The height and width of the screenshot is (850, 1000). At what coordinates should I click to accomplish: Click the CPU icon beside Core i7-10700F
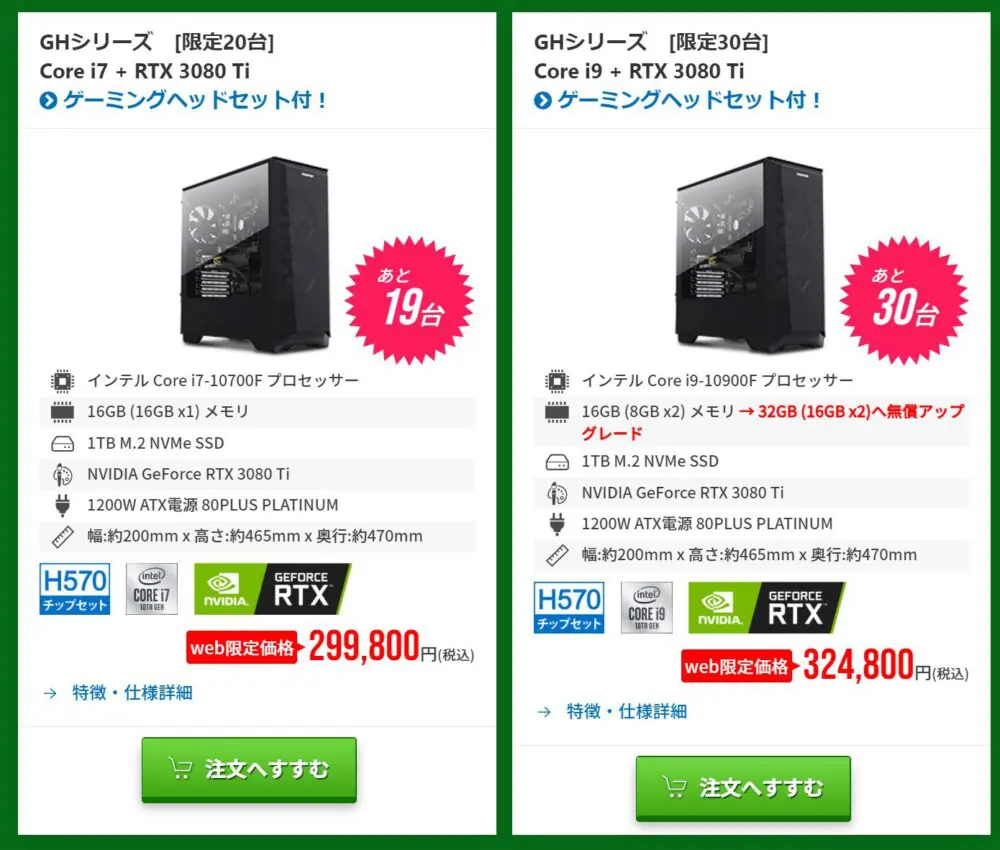coord(62,381)
